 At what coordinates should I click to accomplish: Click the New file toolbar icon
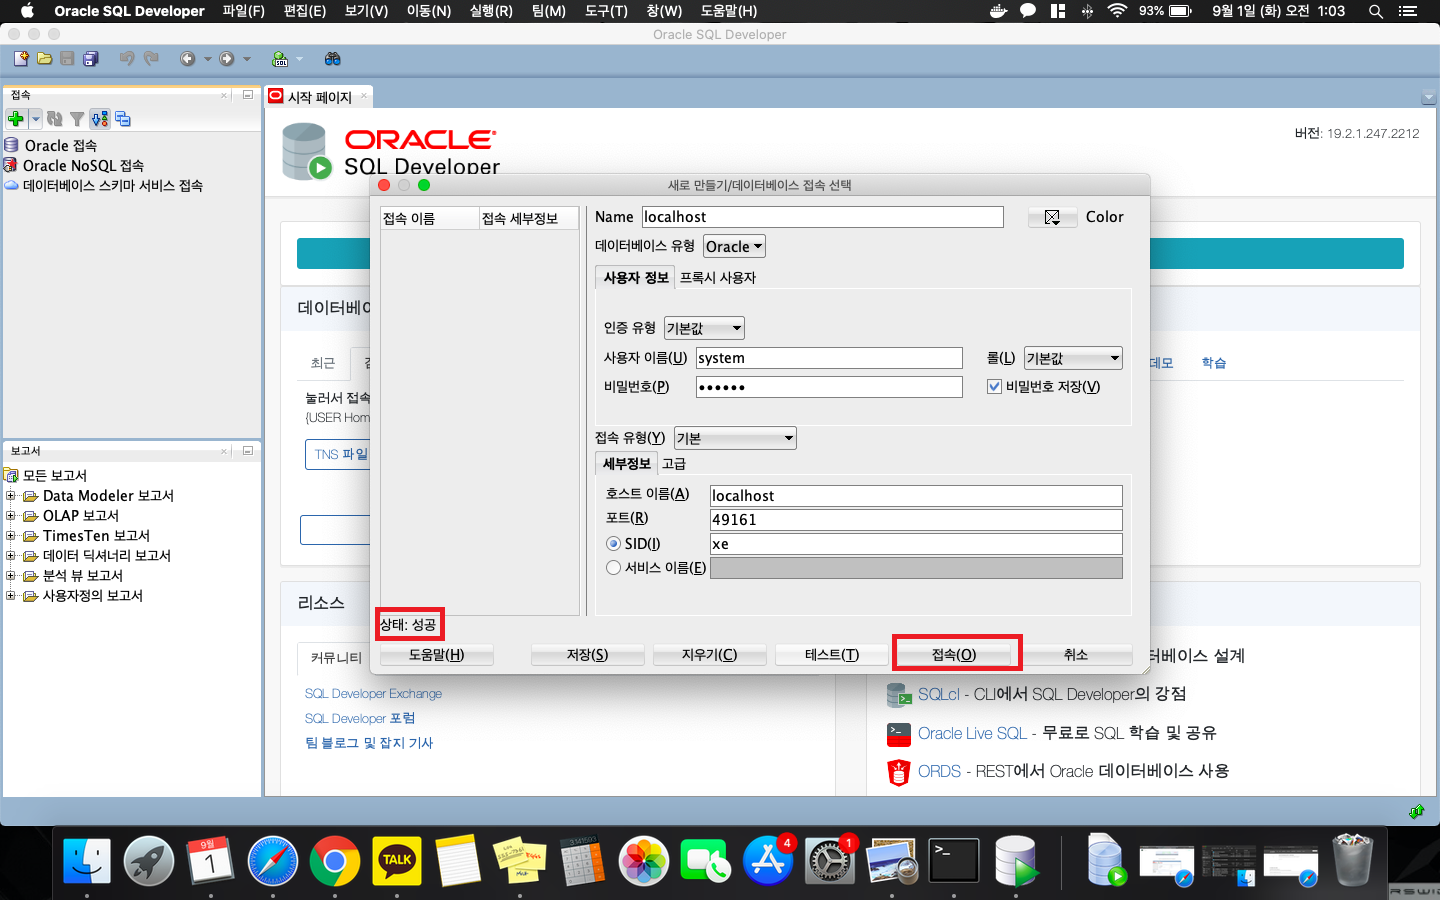pyautogui.click(x=21, y=59)
